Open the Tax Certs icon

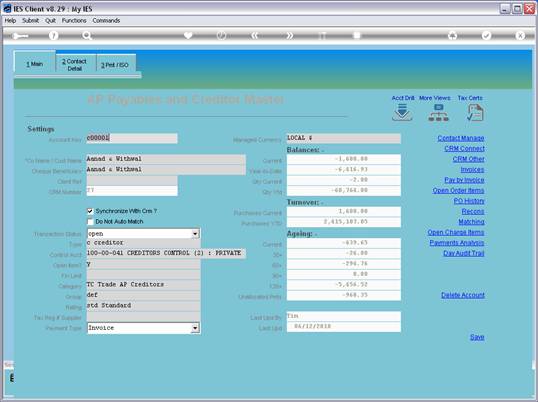(475, 113)
